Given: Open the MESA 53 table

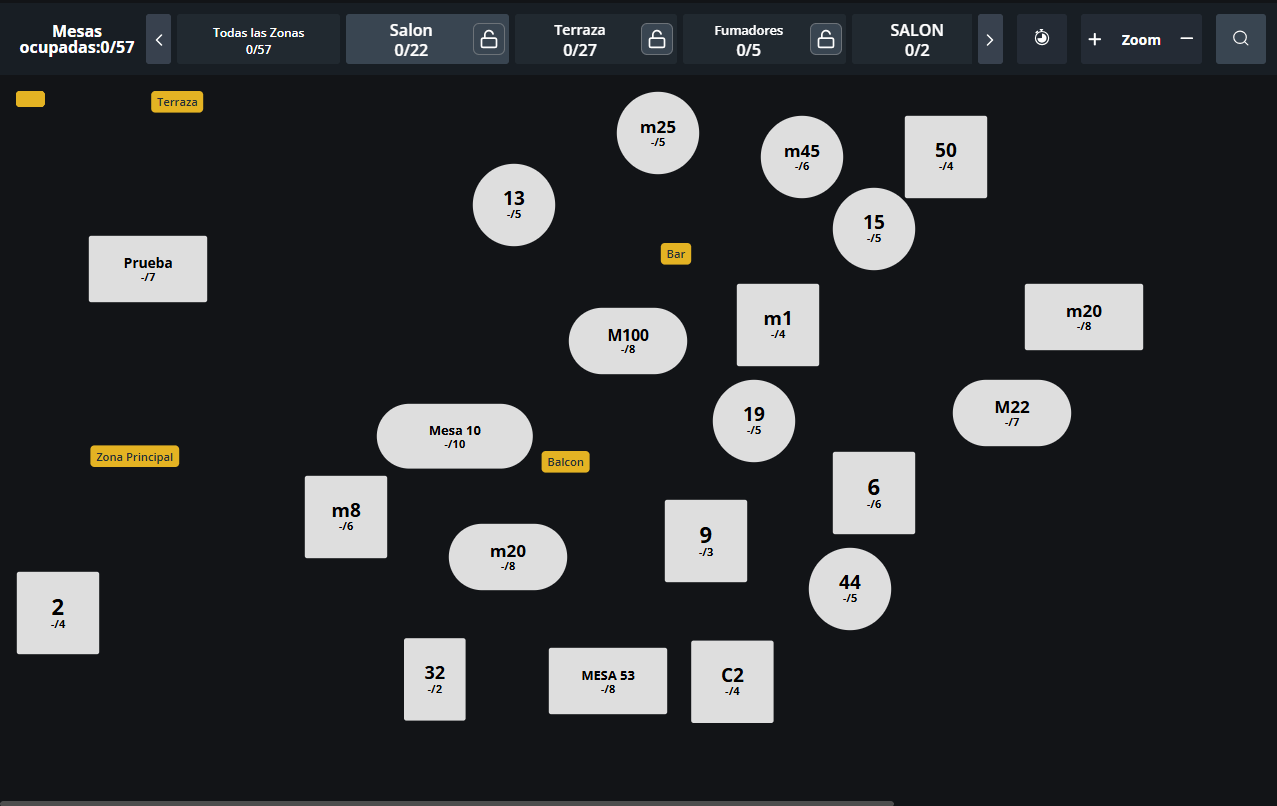Looking at the screenshot, I should (x=608, y=681).
